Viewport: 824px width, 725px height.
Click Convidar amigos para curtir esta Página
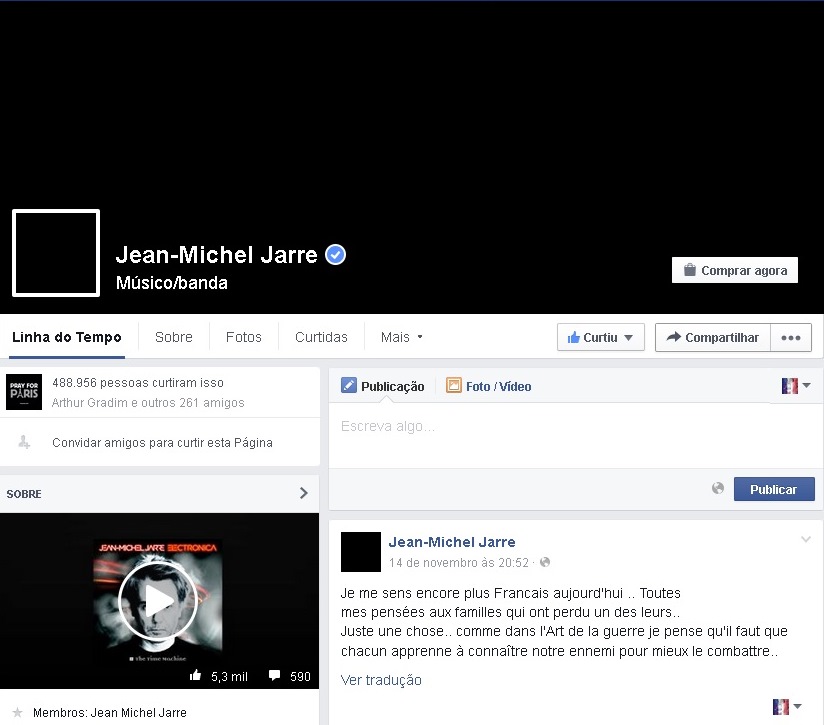[x=162, y=442]
